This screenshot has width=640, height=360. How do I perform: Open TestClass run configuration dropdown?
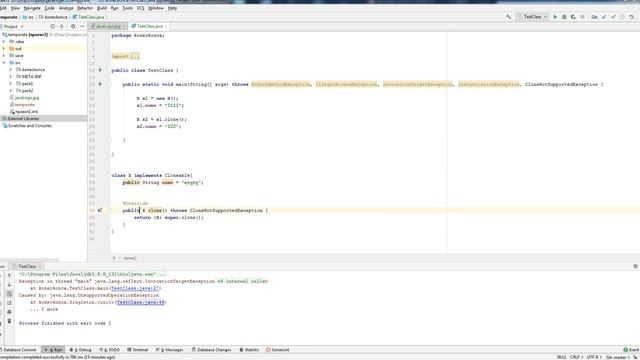[533, 17]
